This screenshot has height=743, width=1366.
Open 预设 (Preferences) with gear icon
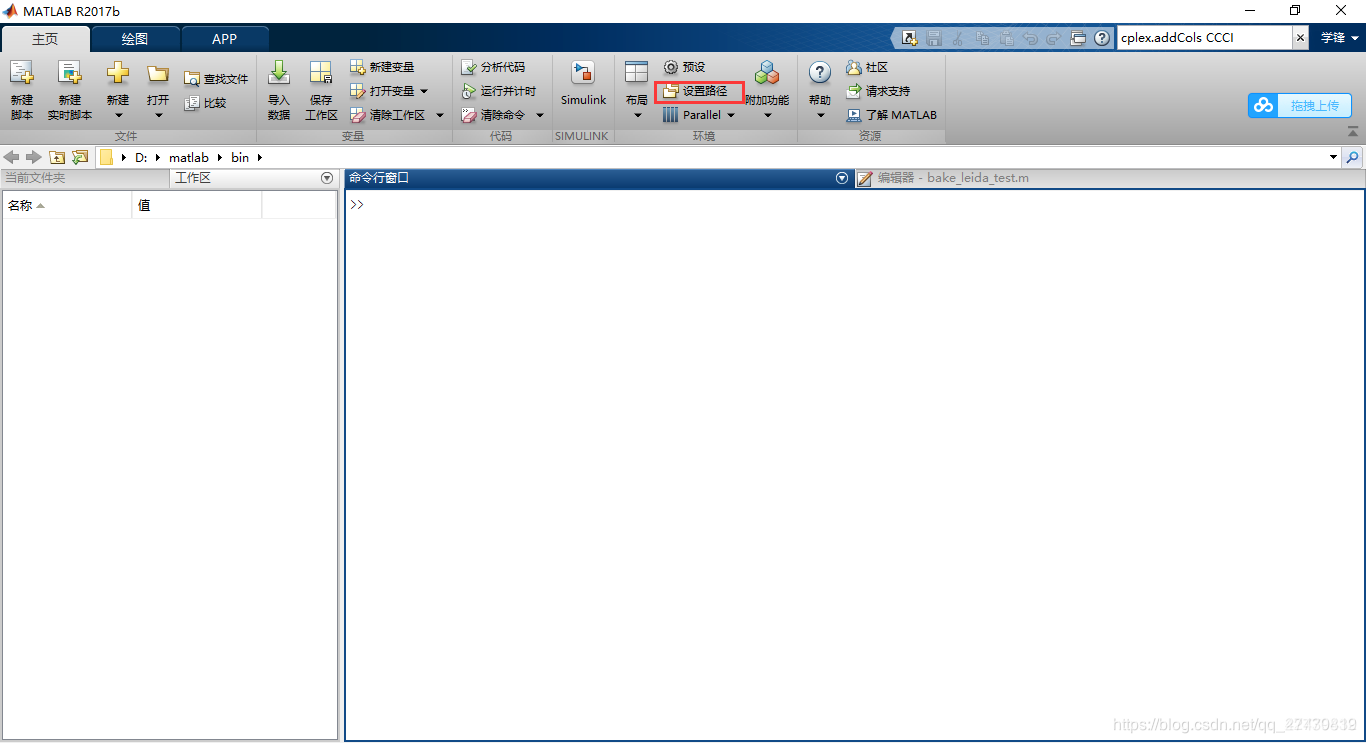(685, 67)
